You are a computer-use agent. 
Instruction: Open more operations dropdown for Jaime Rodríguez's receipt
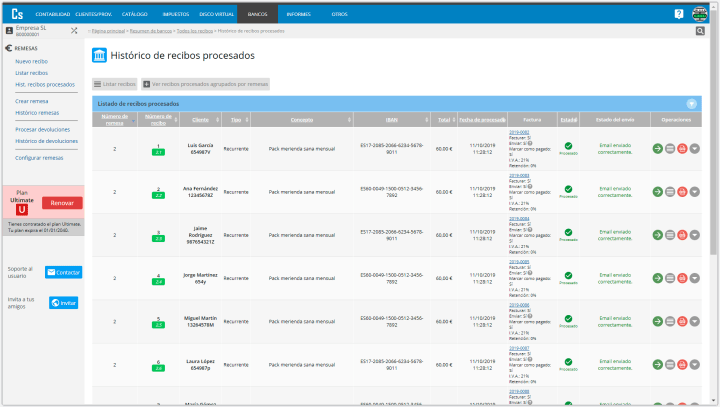(695, 235)
